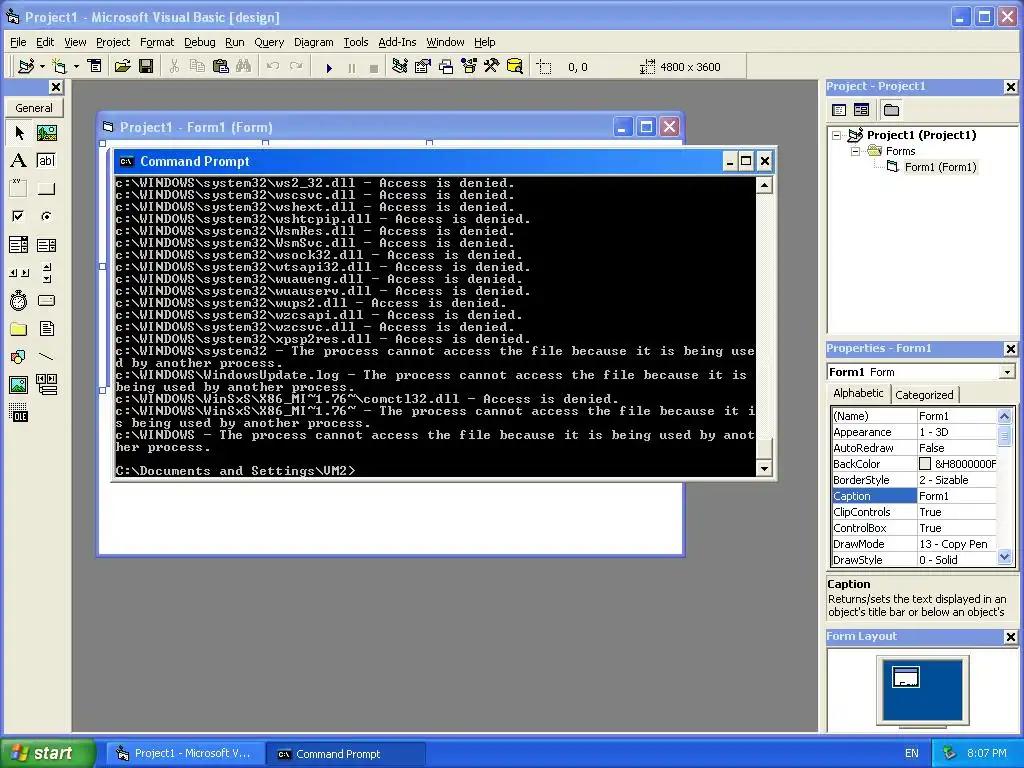Image resolution: width=1024 pixels, height=768 pixels.
Task: Click the BackColor color swatch
Action: click(x=925, y=464)
